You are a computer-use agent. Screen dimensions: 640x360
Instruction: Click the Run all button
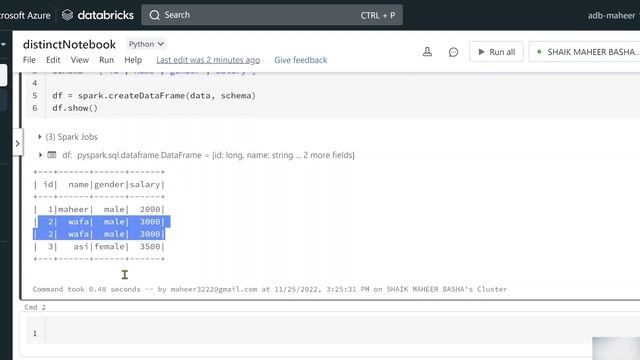coord(496,52)
